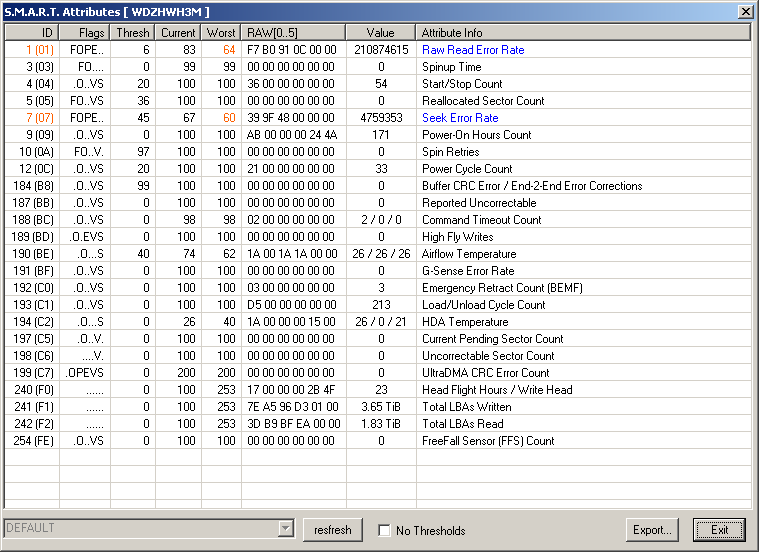
Task: Select the Seek Error Rate attribute
Action: tap(459, 118)
